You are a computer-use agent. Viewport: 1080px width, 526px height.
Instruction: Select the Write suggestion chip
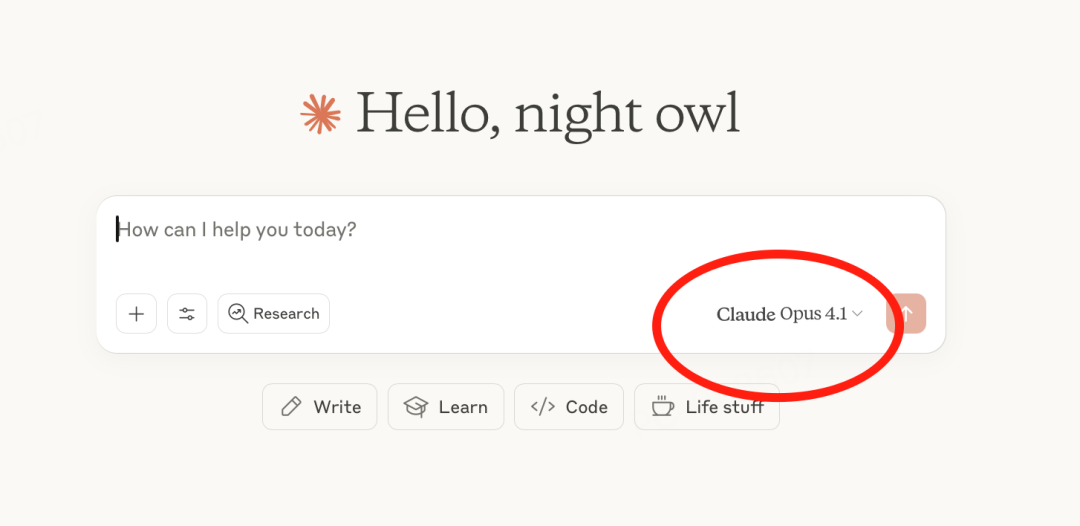[320, 407]
